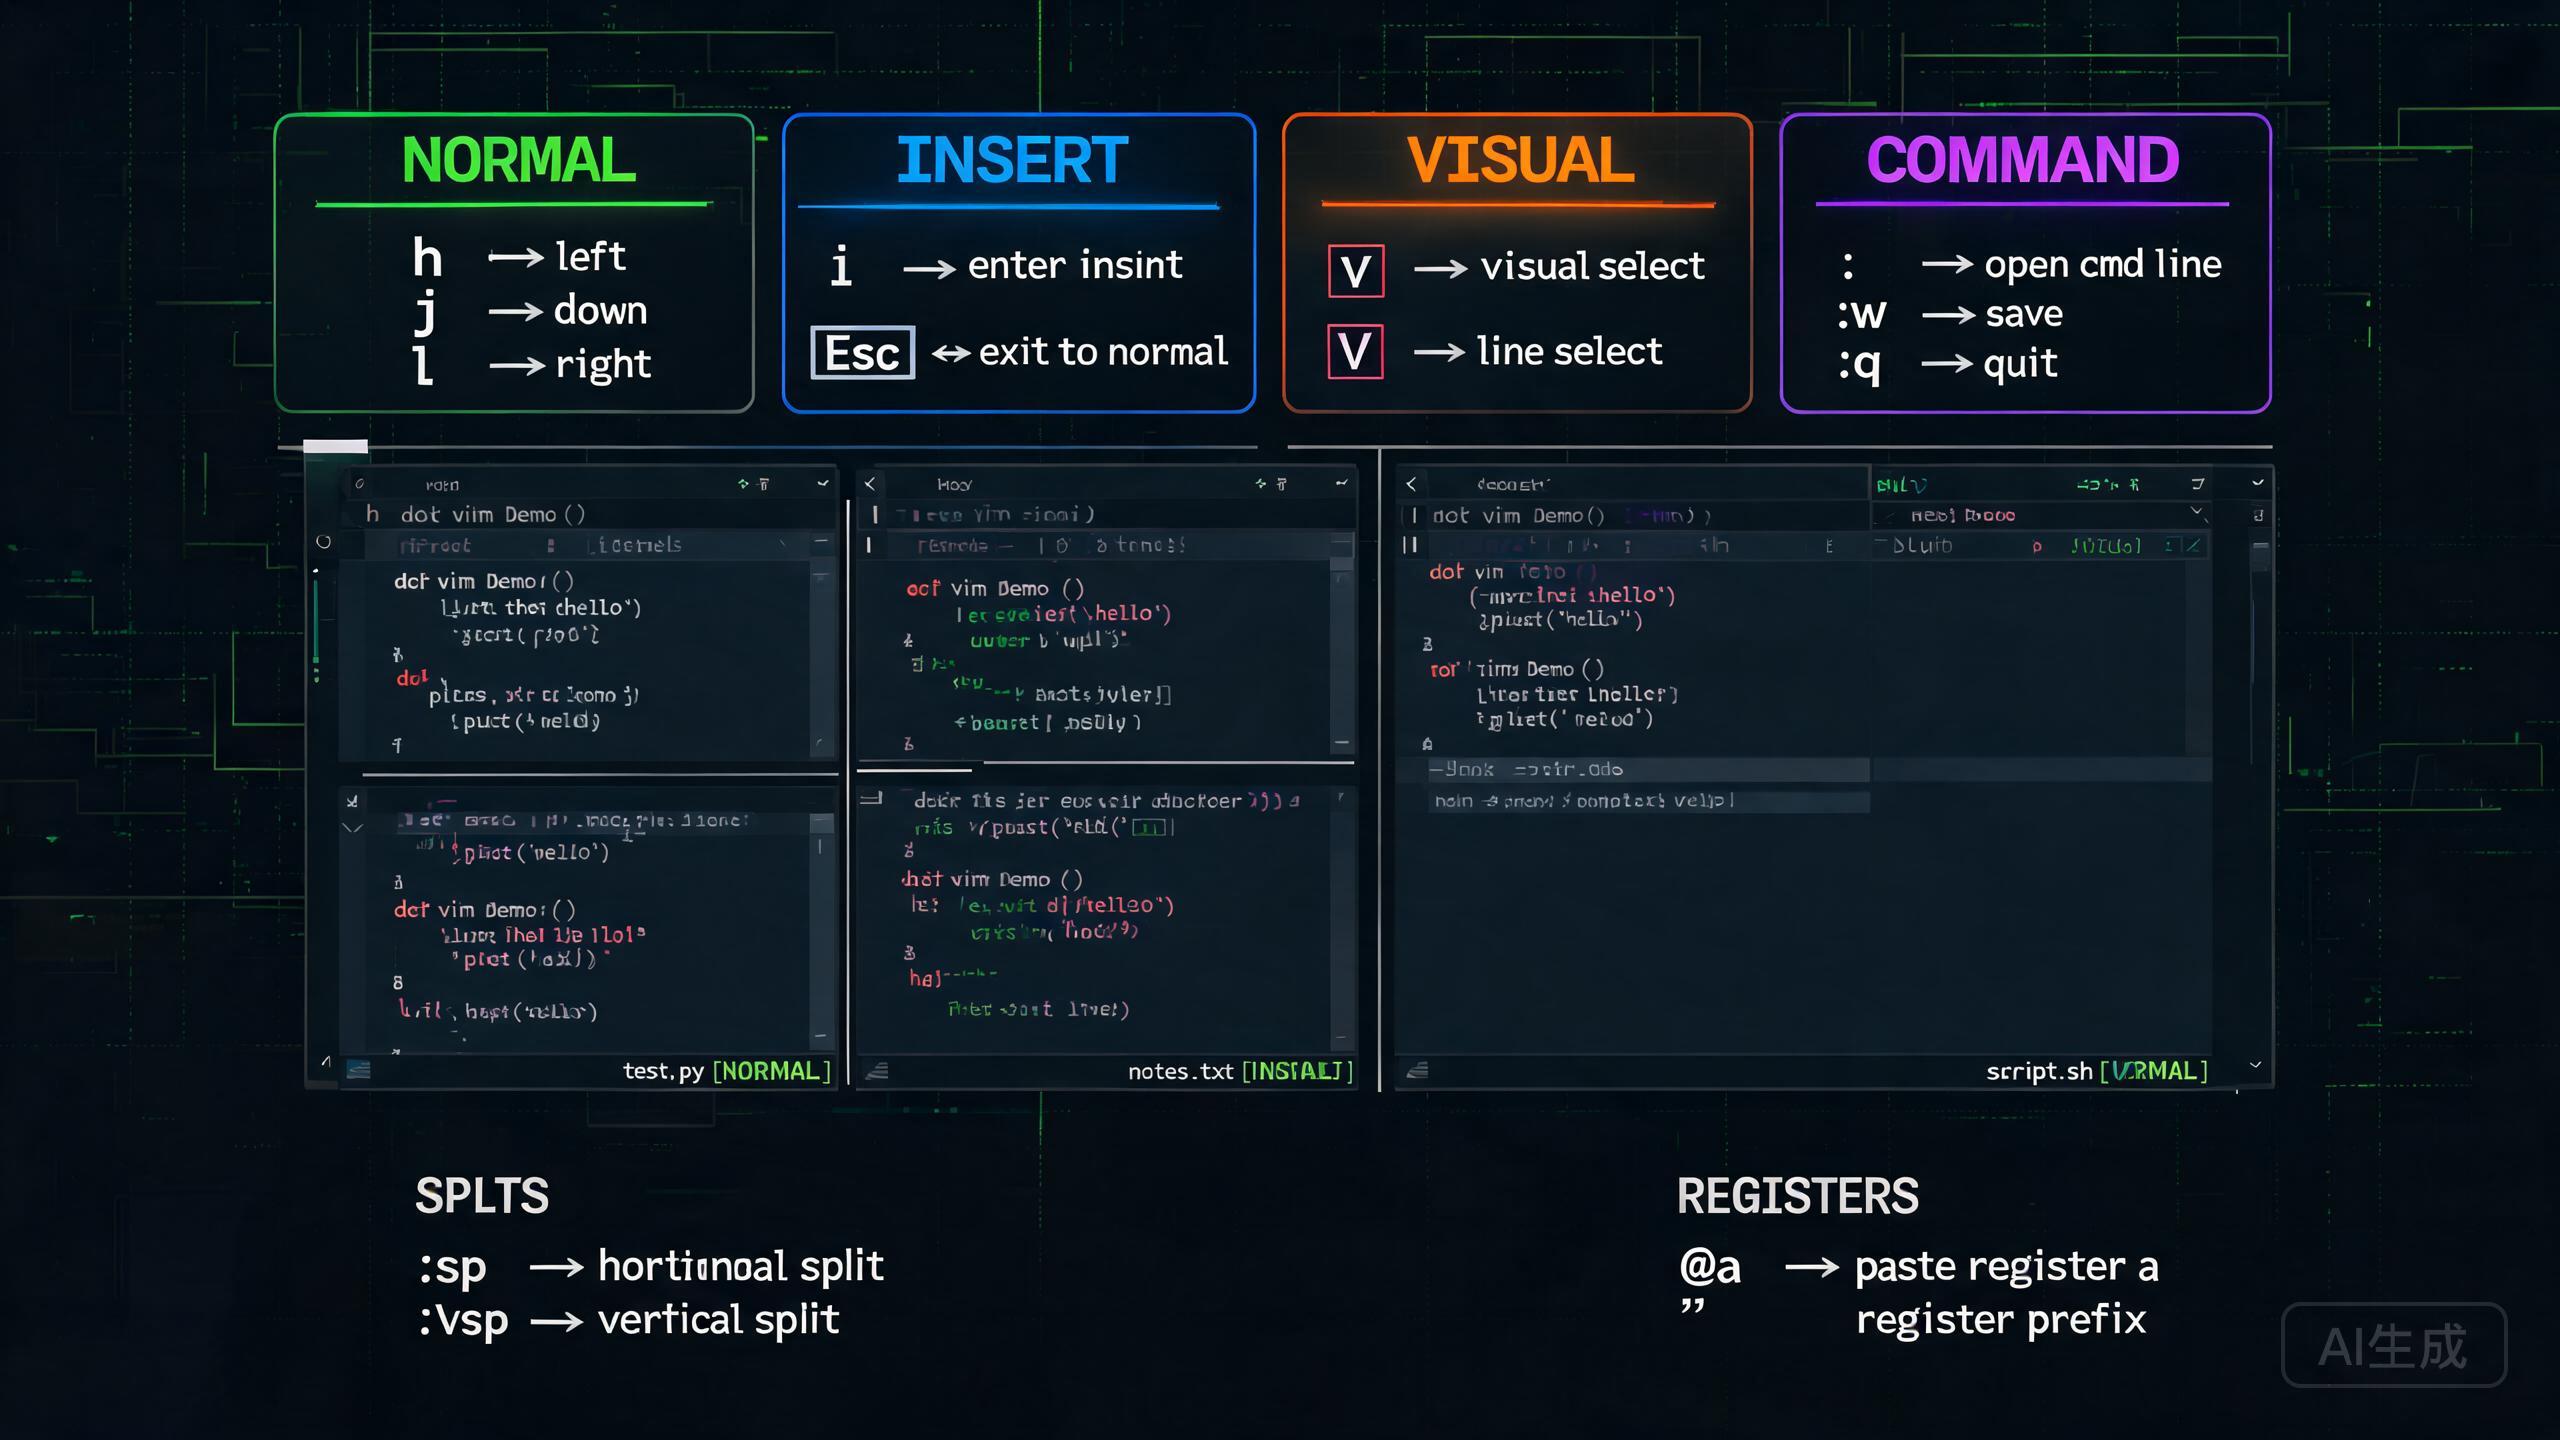This screenshot has width=2560, height=1440.
Task: Click the :vsp command under SPLTS
Action: click(x=463, y=1320)
